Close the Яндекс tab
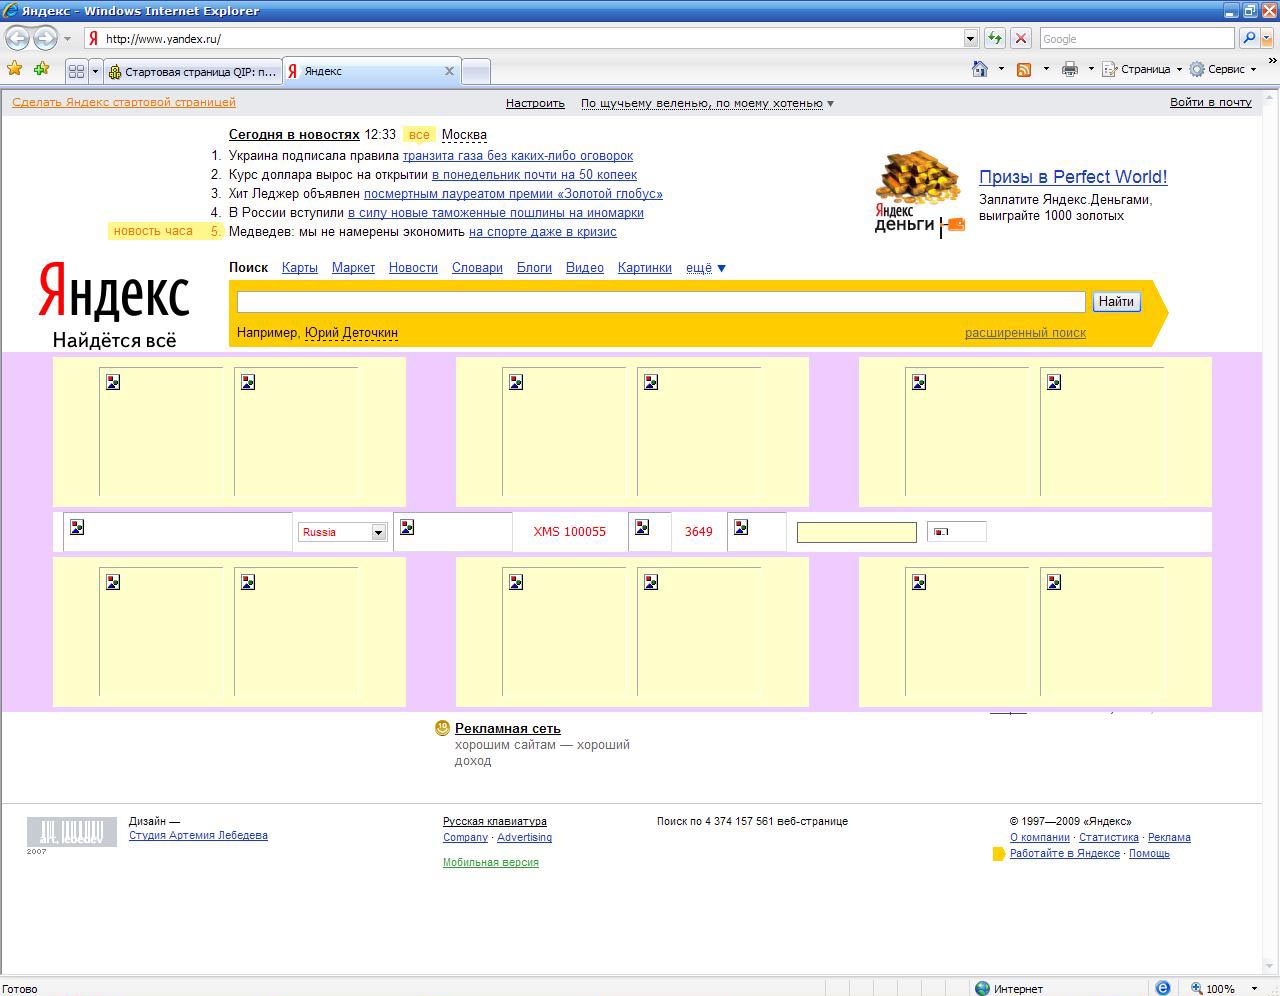1280x996 pixels. (x=449, y=71)
